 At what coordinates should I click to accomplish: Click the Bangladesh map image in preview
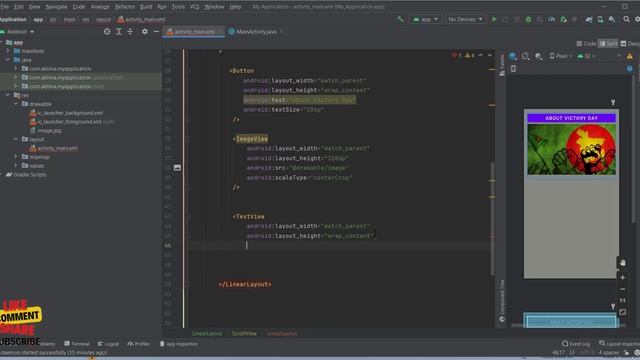(571, 149)
